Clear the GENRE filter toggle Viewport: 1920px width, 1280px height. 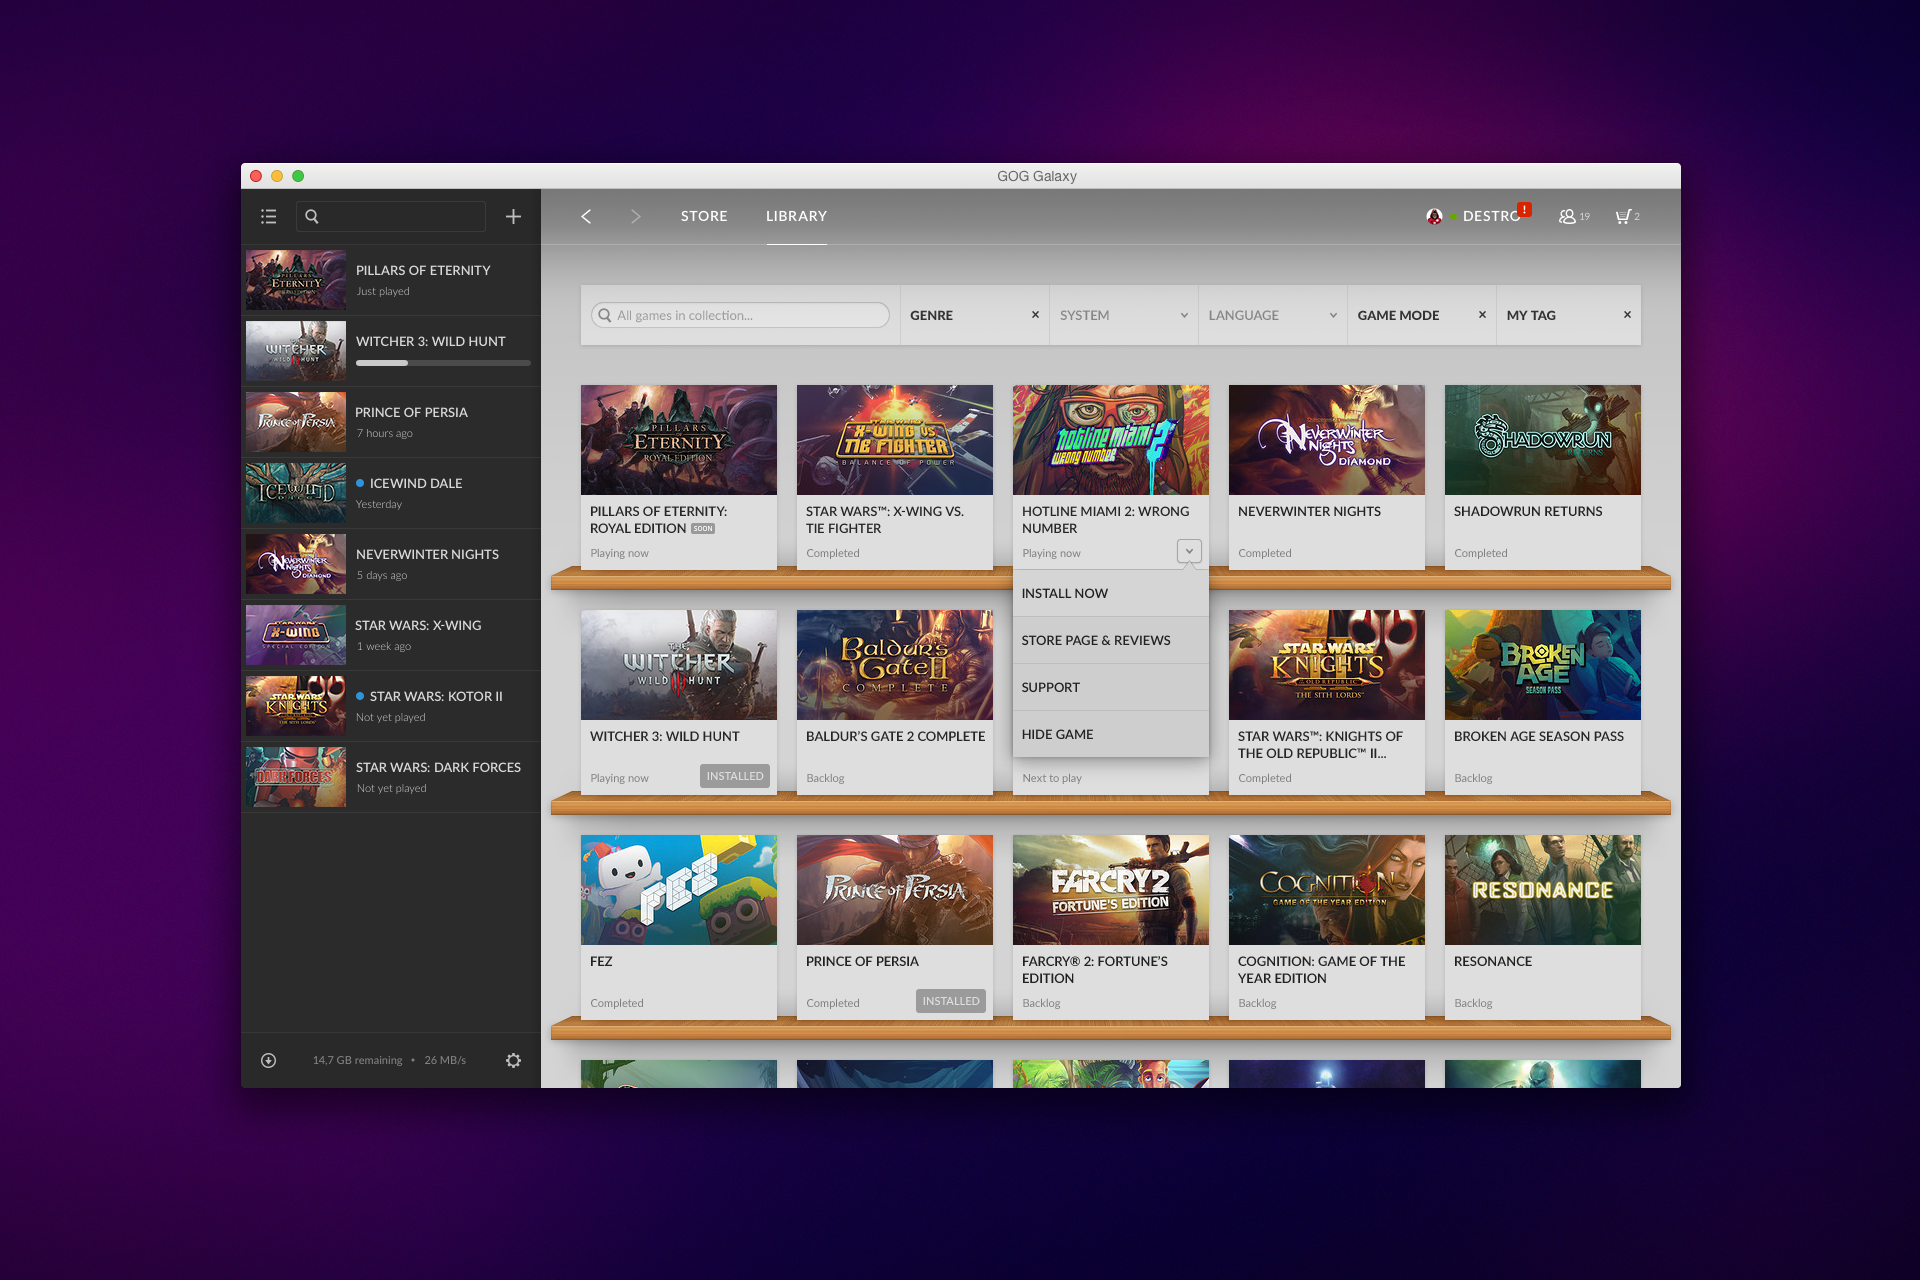tap(1037, 314)
